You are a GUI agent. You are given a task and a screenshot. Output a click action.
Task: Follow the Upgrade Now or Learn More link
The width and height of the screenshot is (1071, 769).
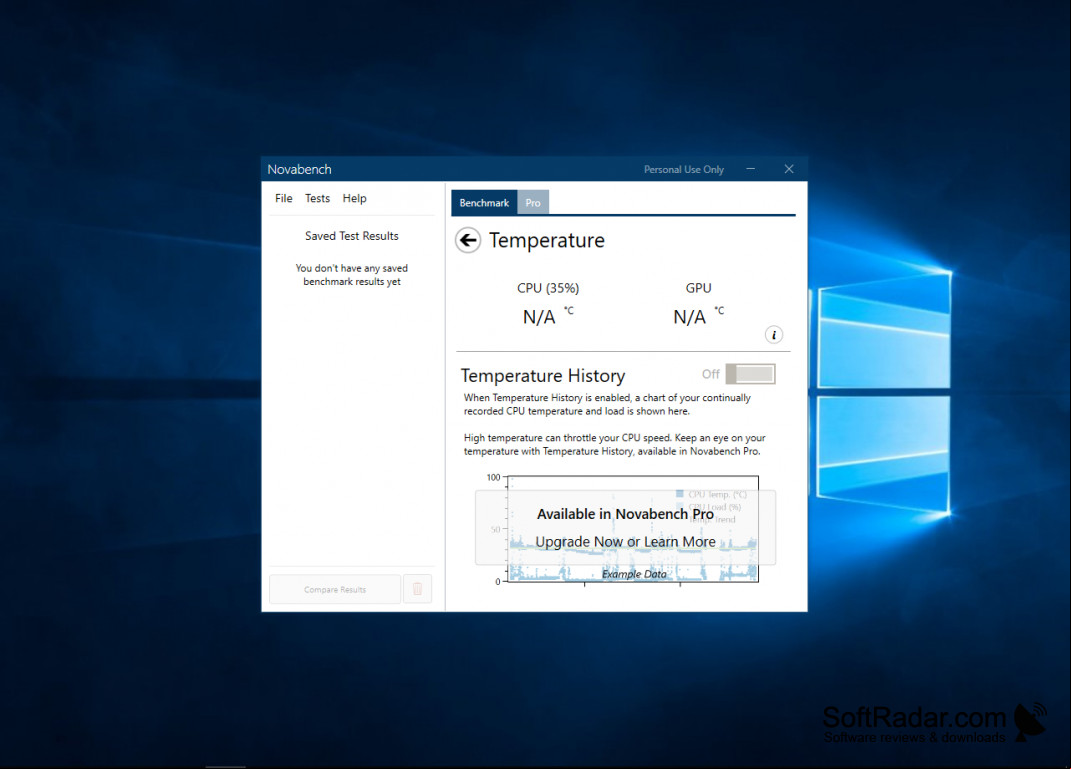tap(626, 542)
